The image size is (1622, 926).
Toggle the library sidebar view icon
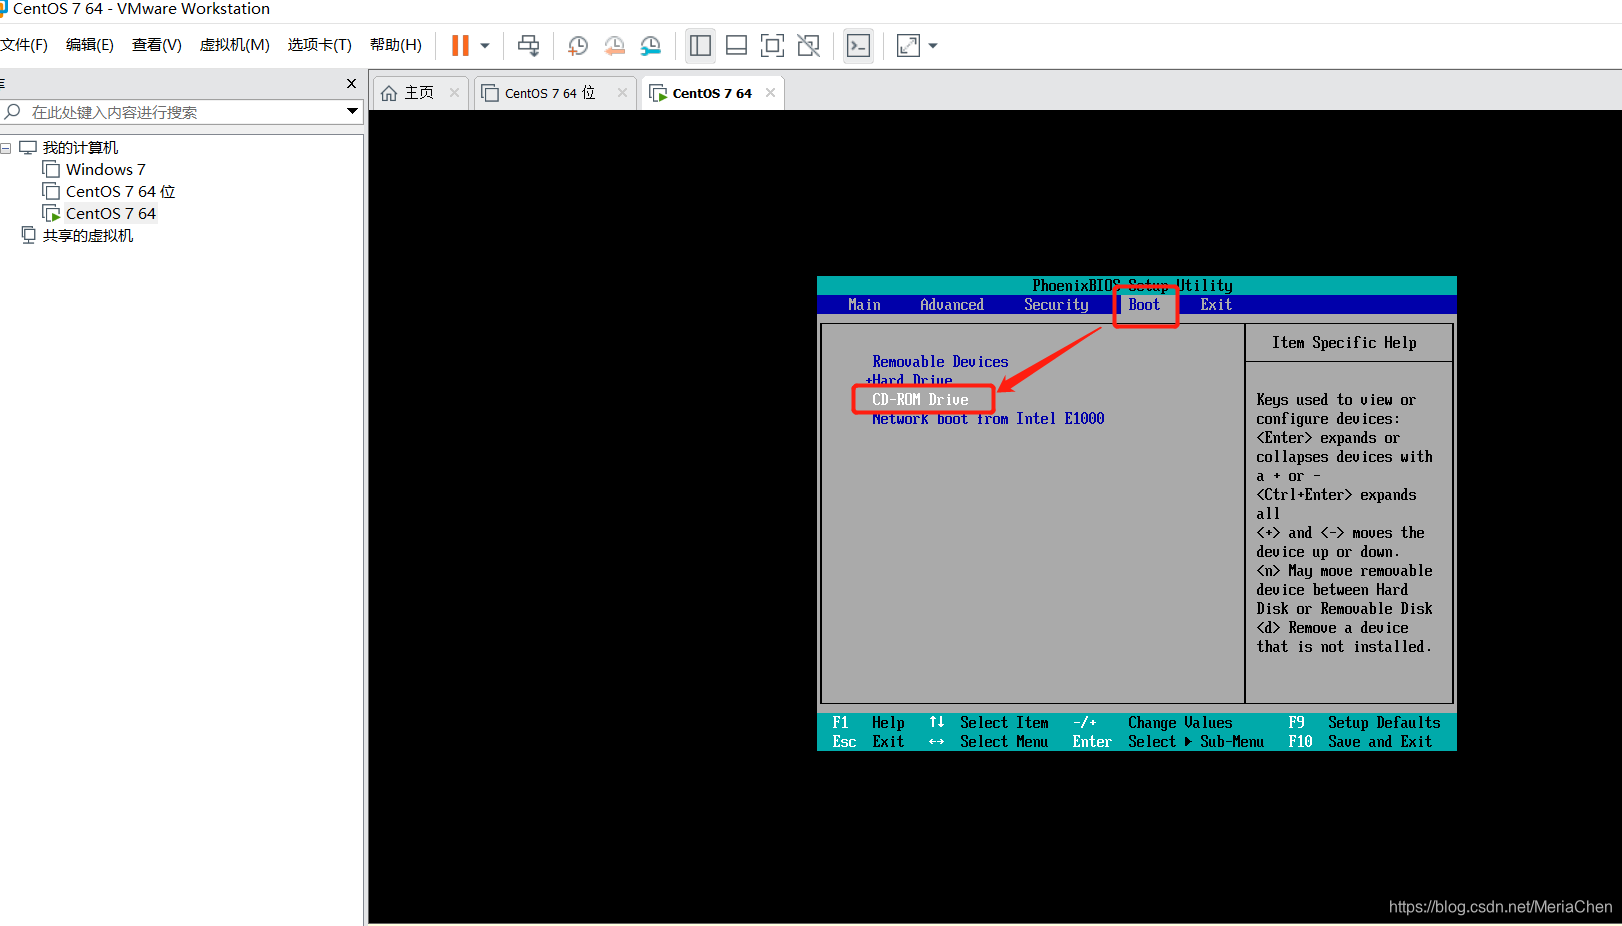tap(700, 45)
